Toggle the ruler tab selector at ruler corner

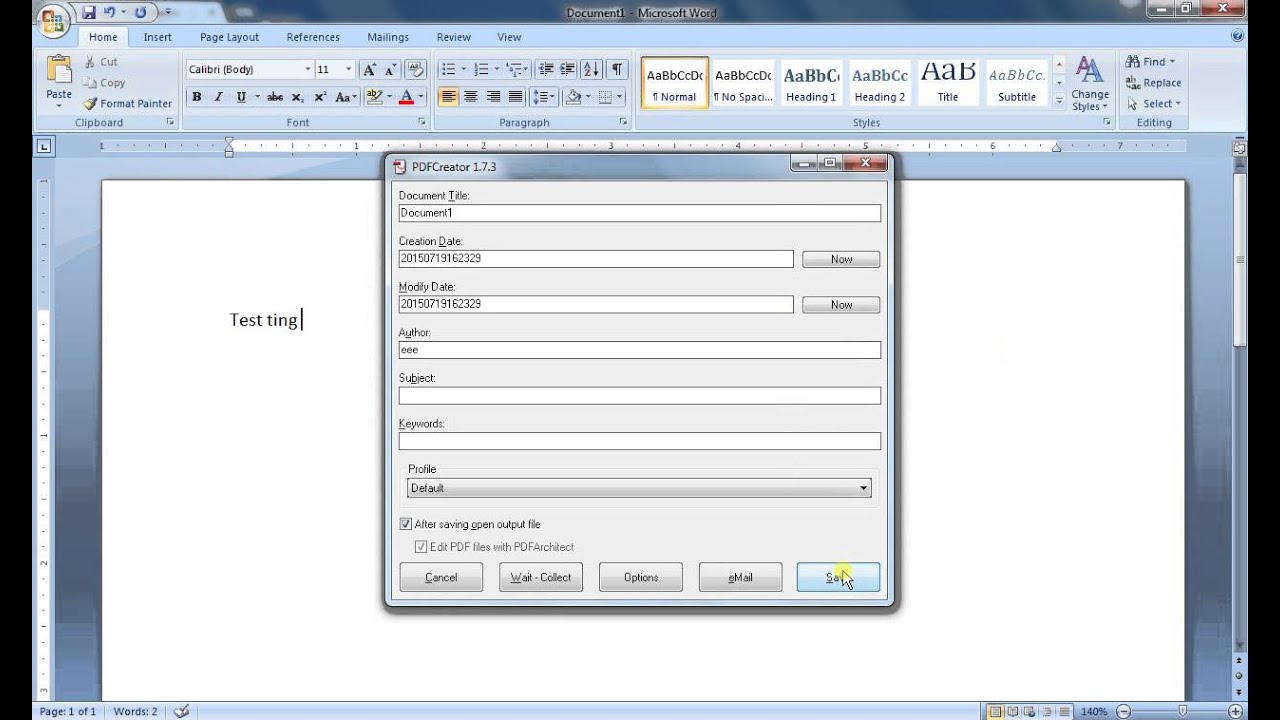coord(44,147)
